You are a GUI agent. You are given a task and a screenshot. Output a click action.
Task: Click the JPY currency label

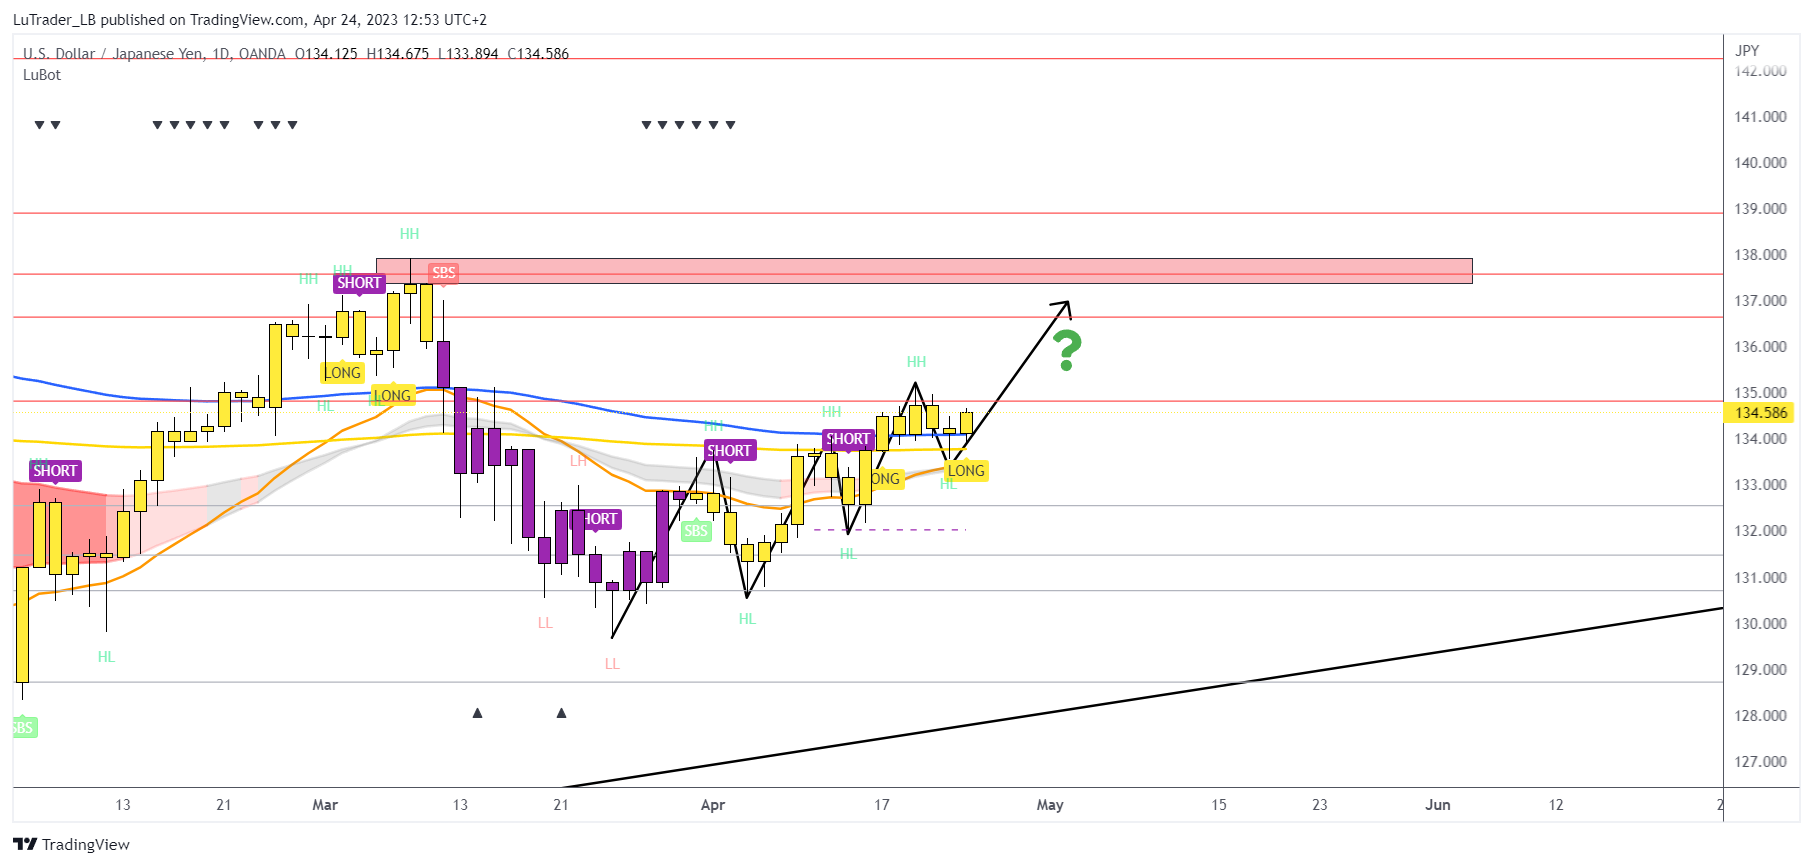[1747, 50]
